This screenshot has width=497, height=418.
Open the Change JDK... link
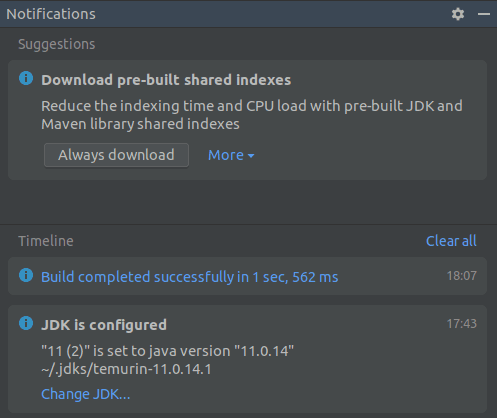click(x=86, y=394)
